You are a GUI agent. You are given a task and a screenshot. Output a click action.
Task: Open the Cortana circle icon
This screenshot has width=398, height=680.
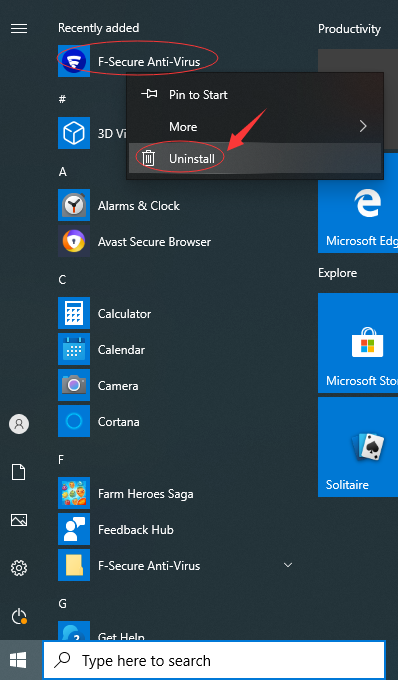click(74, 421)
